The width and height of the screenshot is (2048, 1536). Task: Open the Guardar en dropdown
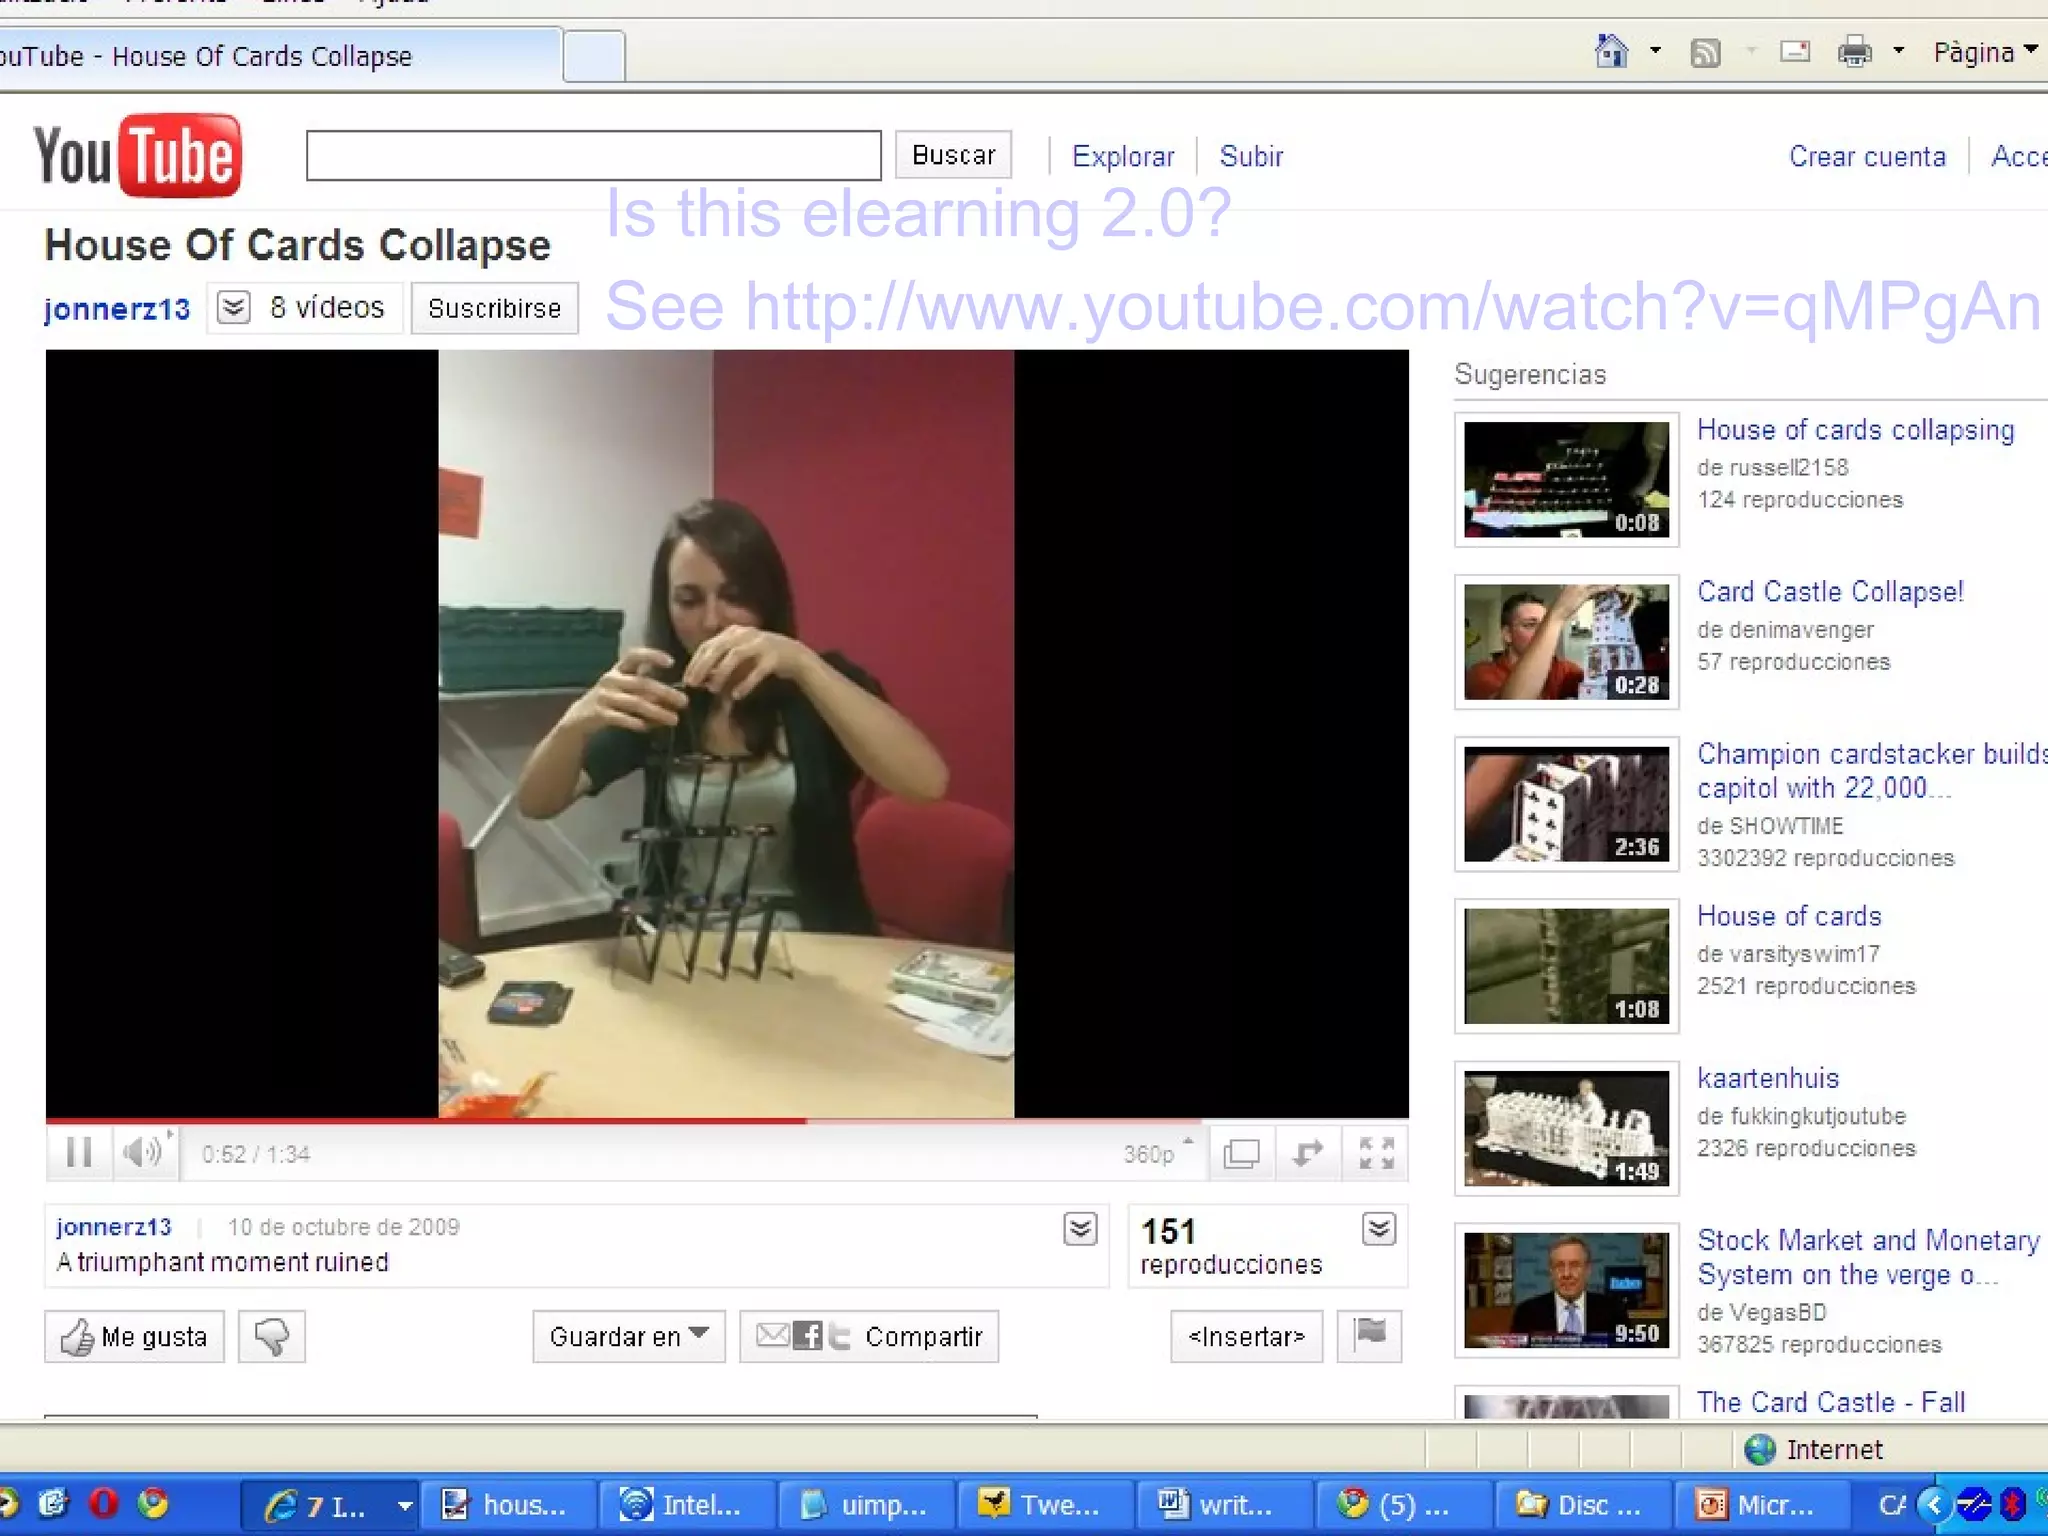[x=629, y=1336]
